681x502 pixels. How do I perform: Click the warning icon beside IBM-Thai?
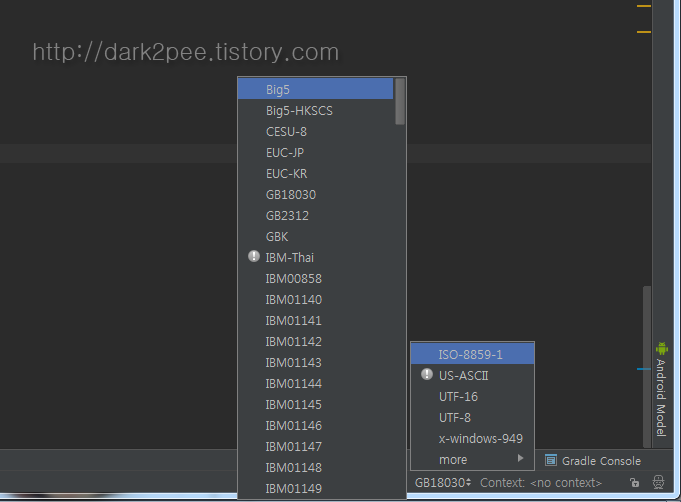coord(254,256)
